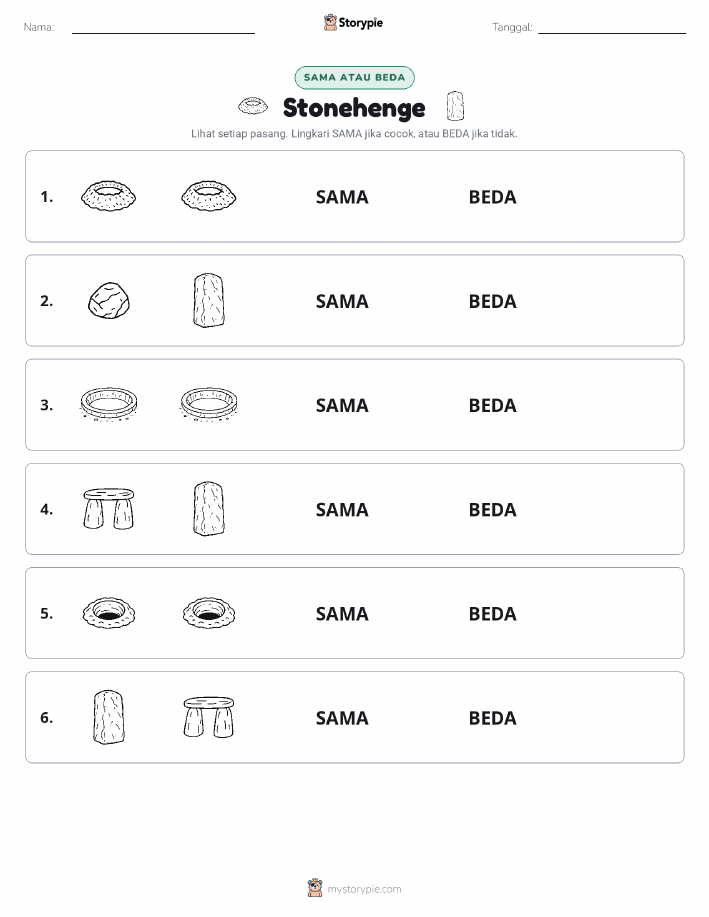This screenshot has height=917, width=709.
Task: Click the trilithon image in row 4
Action: [x=109, y=509]
